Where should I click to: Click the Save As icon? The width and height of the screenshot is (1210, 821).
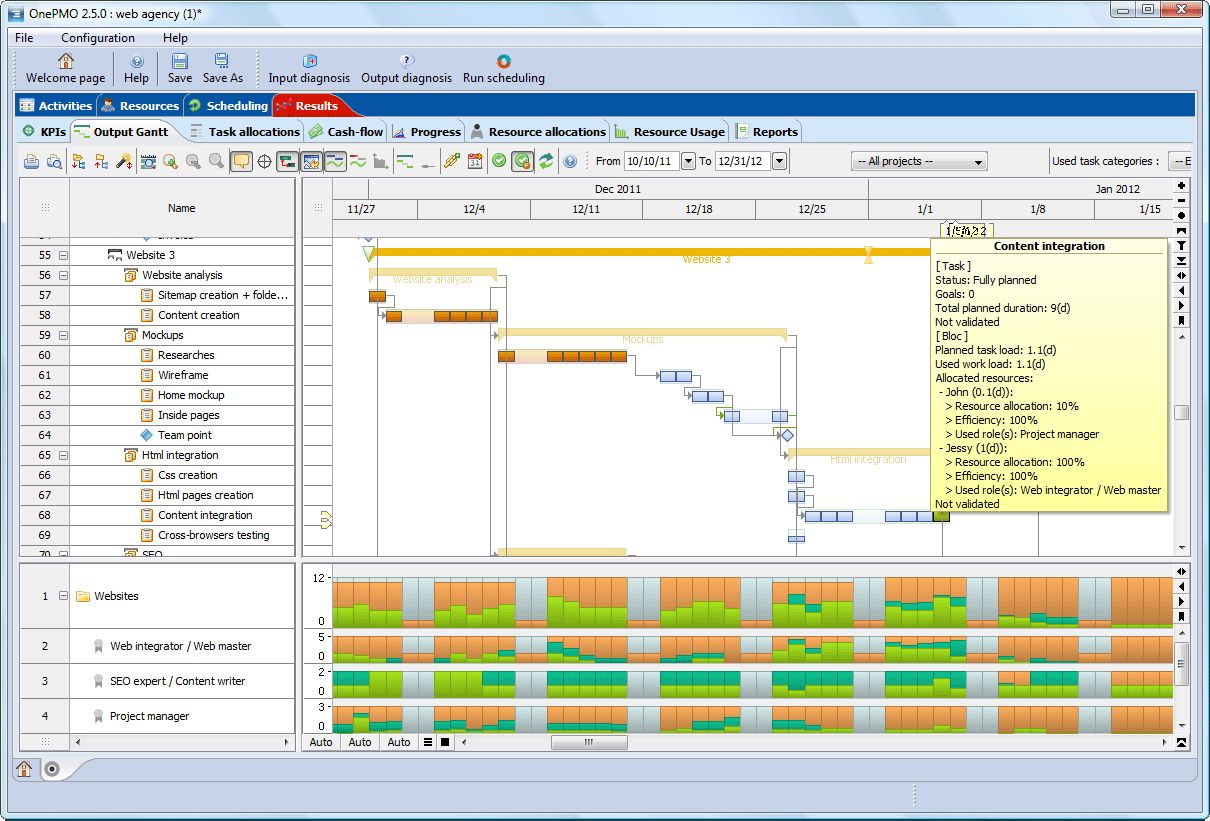221,67
